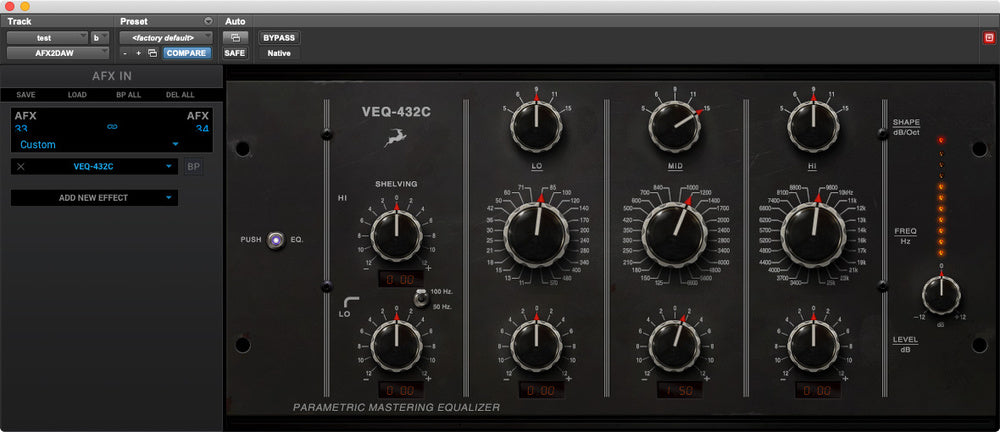Toggle the BP bypass for VEQ-432C
Screen dimensions: 1000x432
[x=193, y=167]
